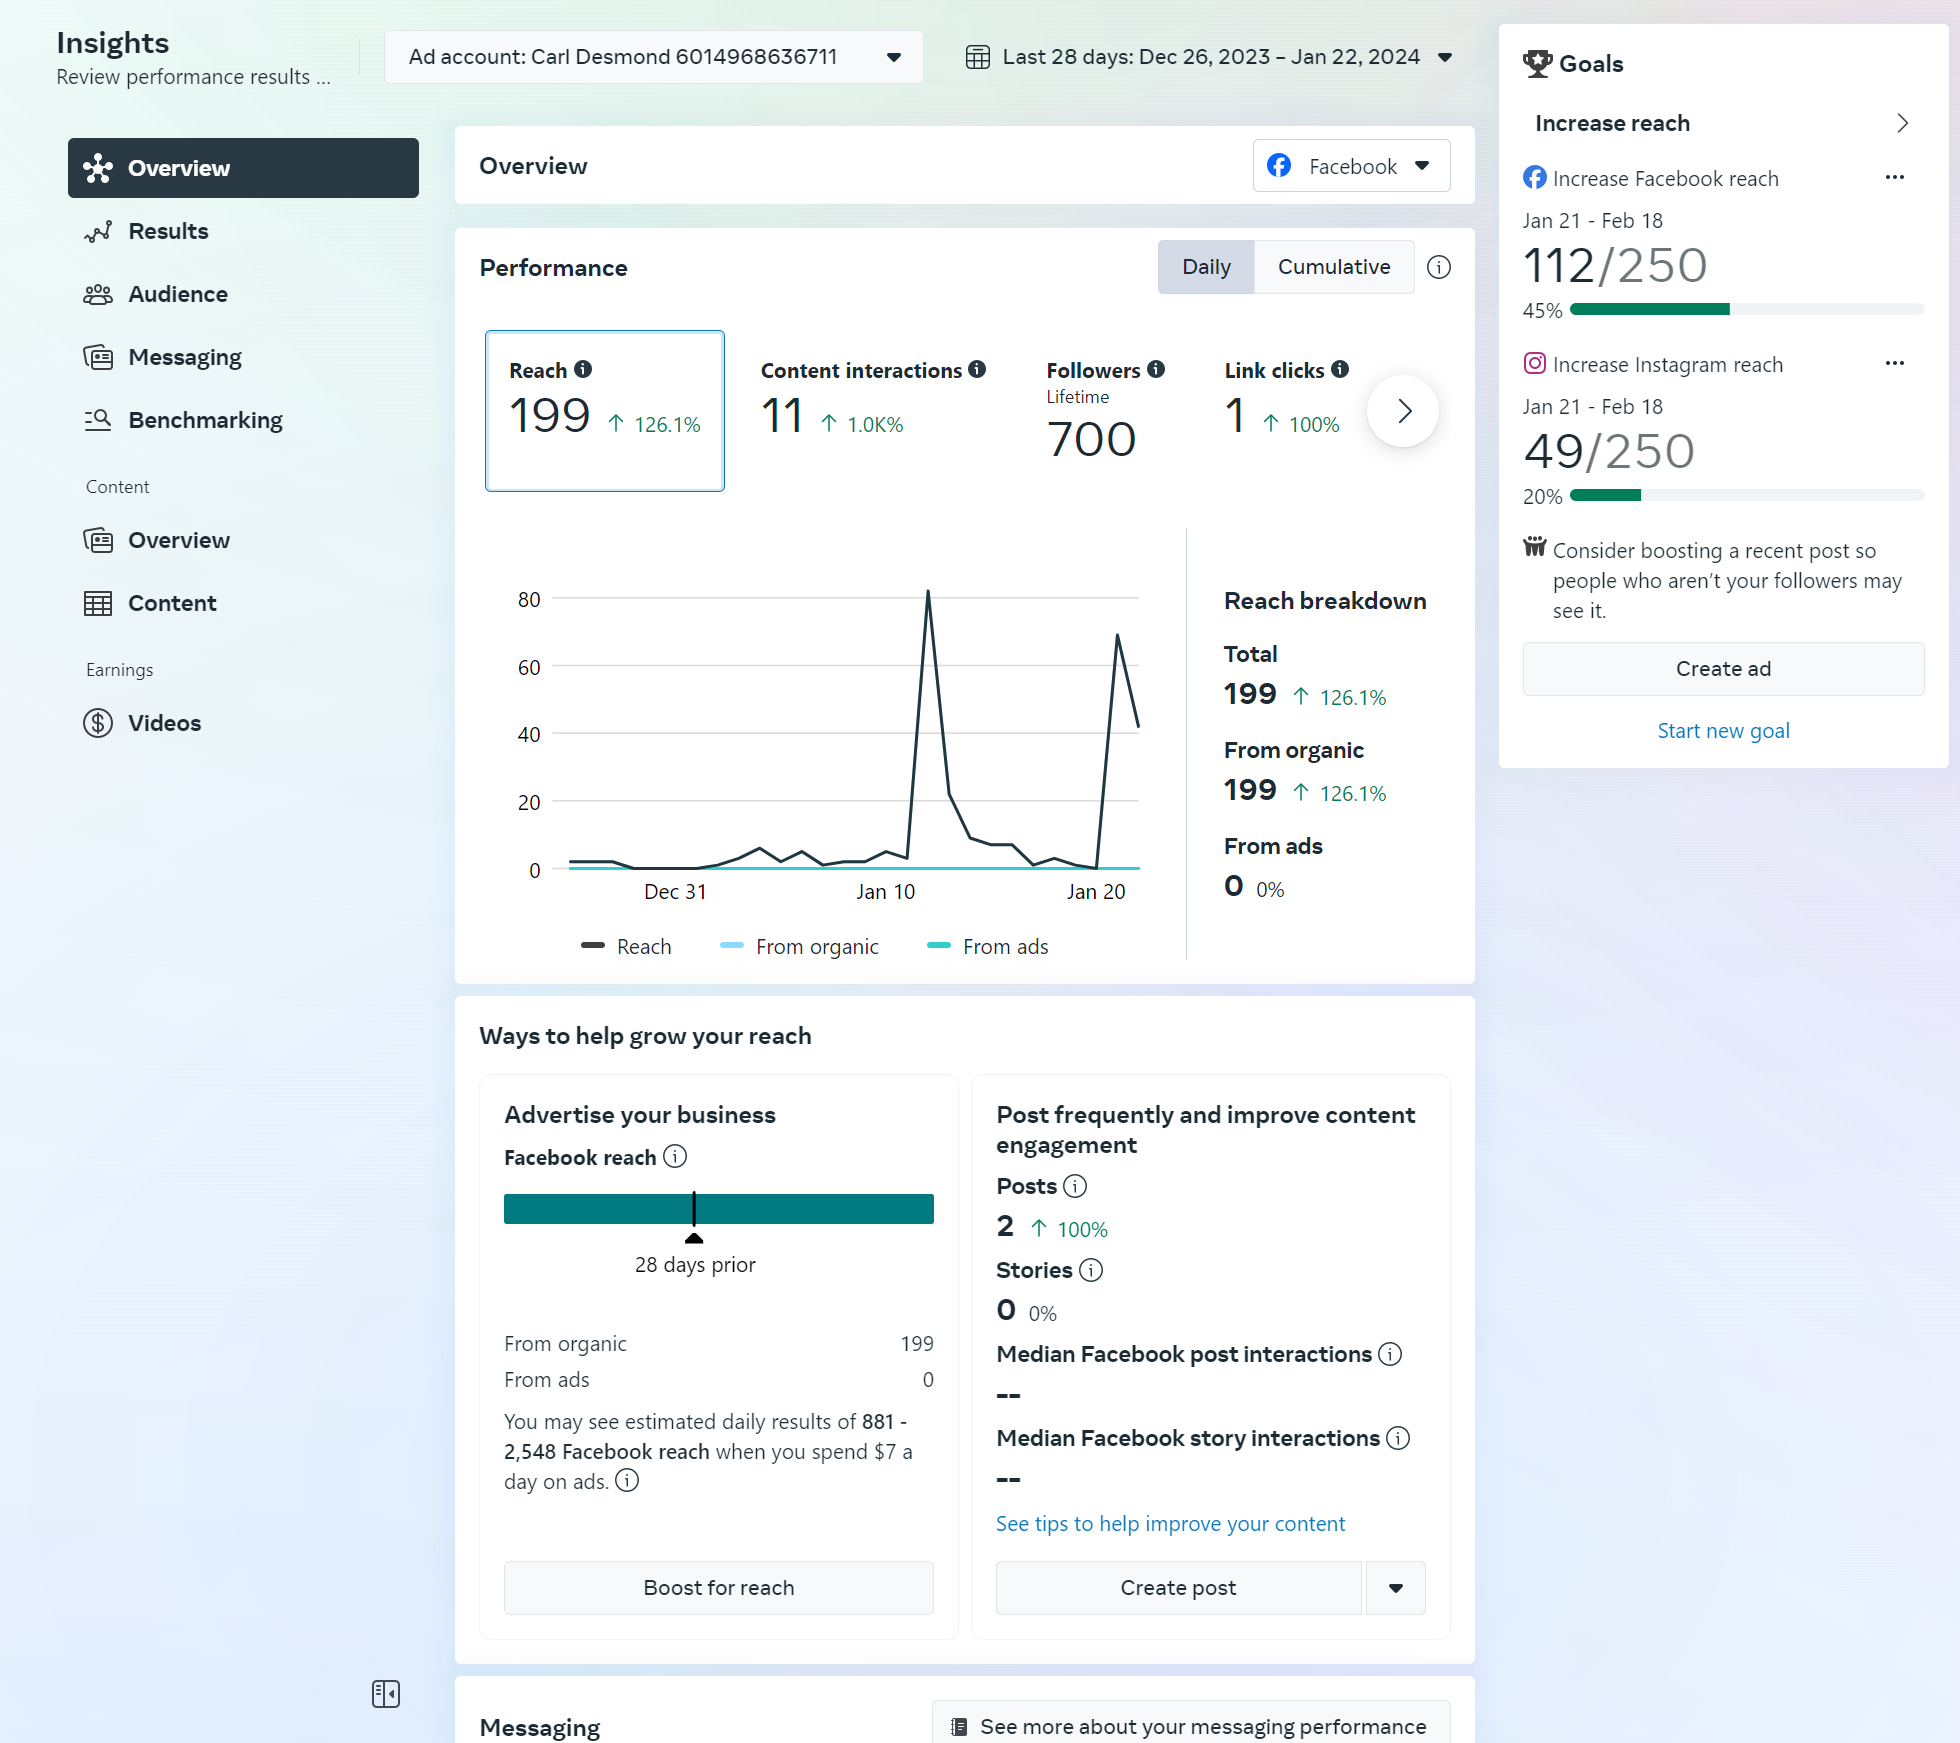Select the Followers Lifetime metric
Viewport: 1960px width, 1743px height.
pos(1105,410)
